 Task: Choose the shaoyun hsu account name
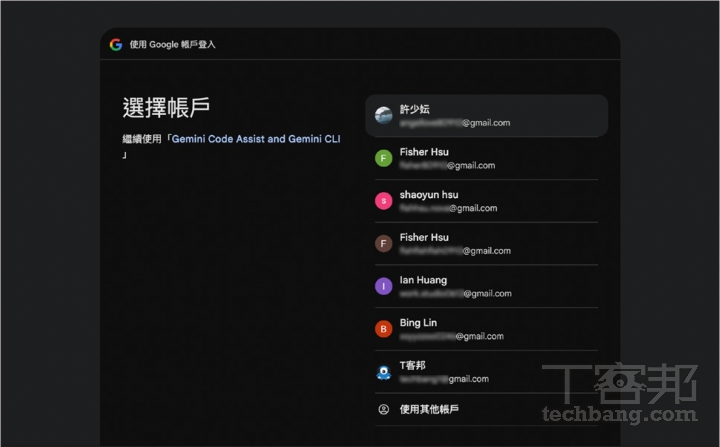429,195
